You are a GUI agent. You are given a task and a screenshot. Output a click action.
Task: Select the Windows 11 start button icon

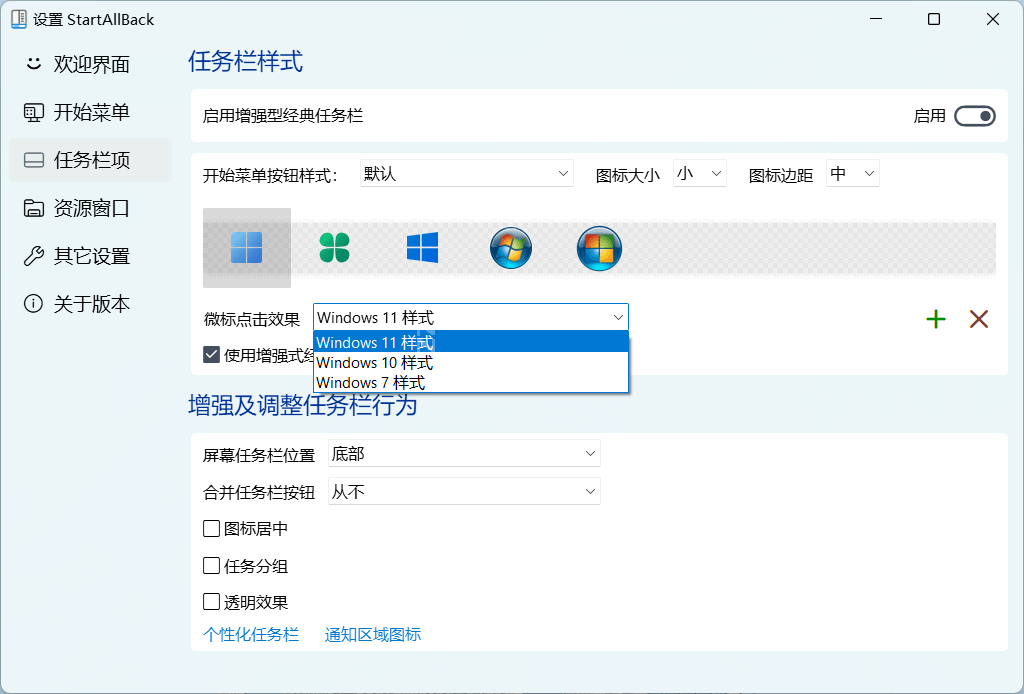point(247,248)
